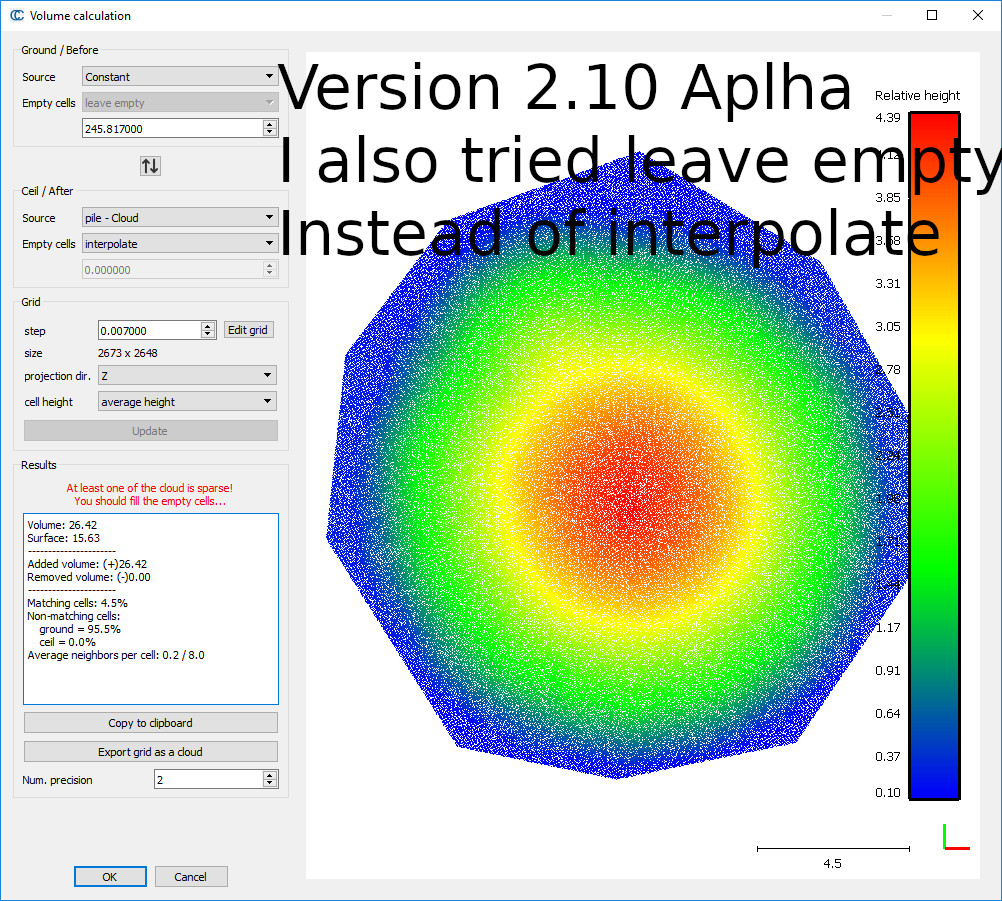Open the Ceil Source dropdown showing pile - Cloud

pyautogui.click(x=180, y=218)
